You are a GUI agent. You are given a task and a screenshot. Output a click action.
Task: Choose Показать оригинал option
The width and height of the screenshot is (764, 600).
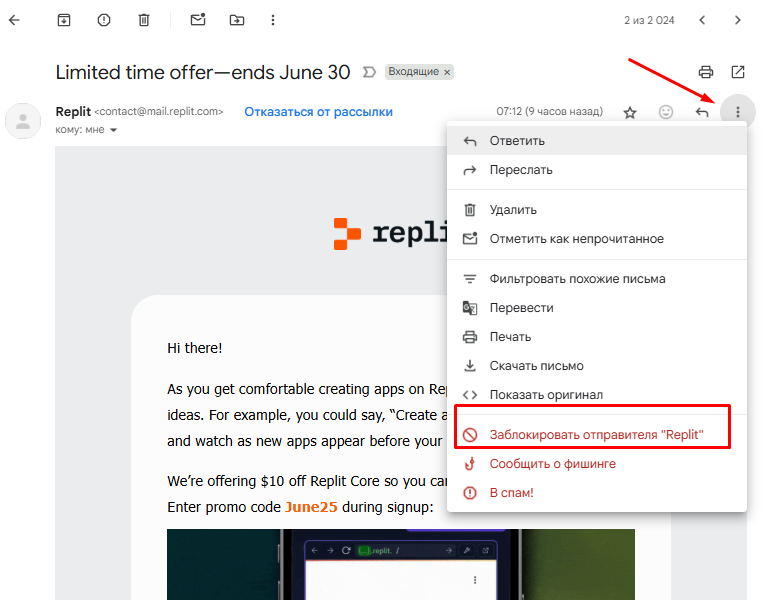click(x=597, y=395)
